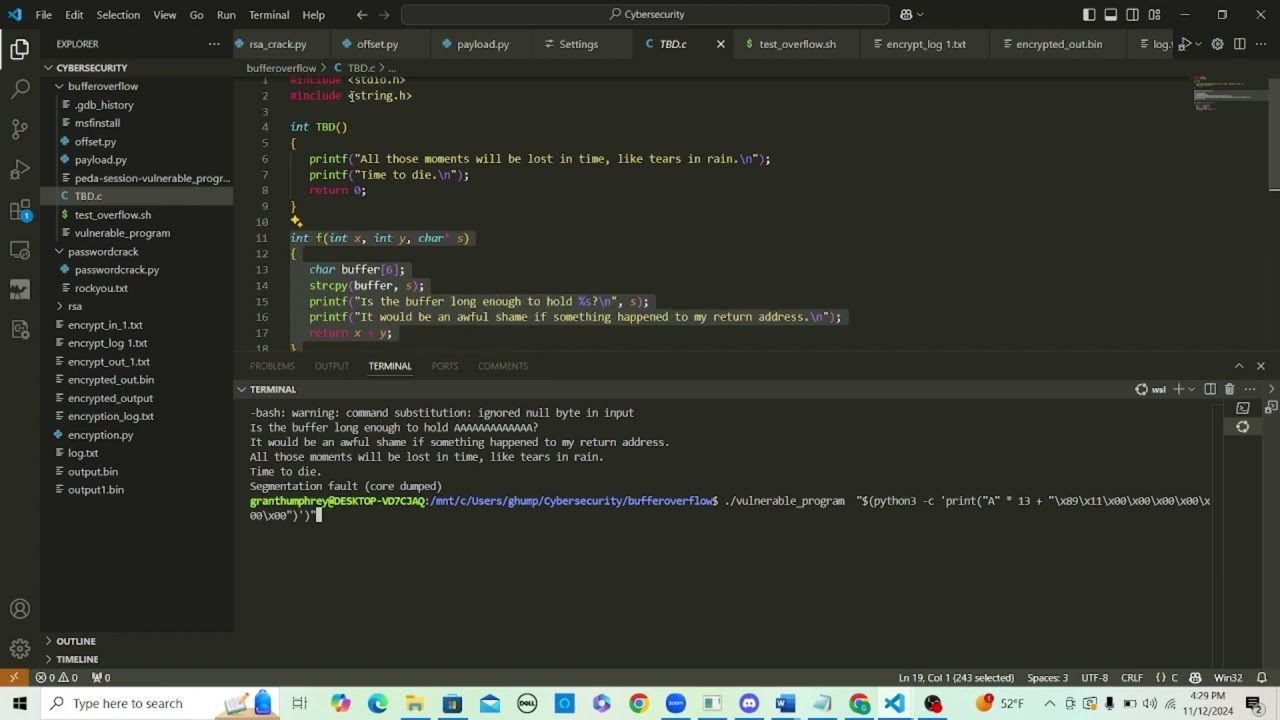The height and width of the screenshot is (720, 1280).
Task: Open the Manage gear in activity bar
Action: [20, 649]
